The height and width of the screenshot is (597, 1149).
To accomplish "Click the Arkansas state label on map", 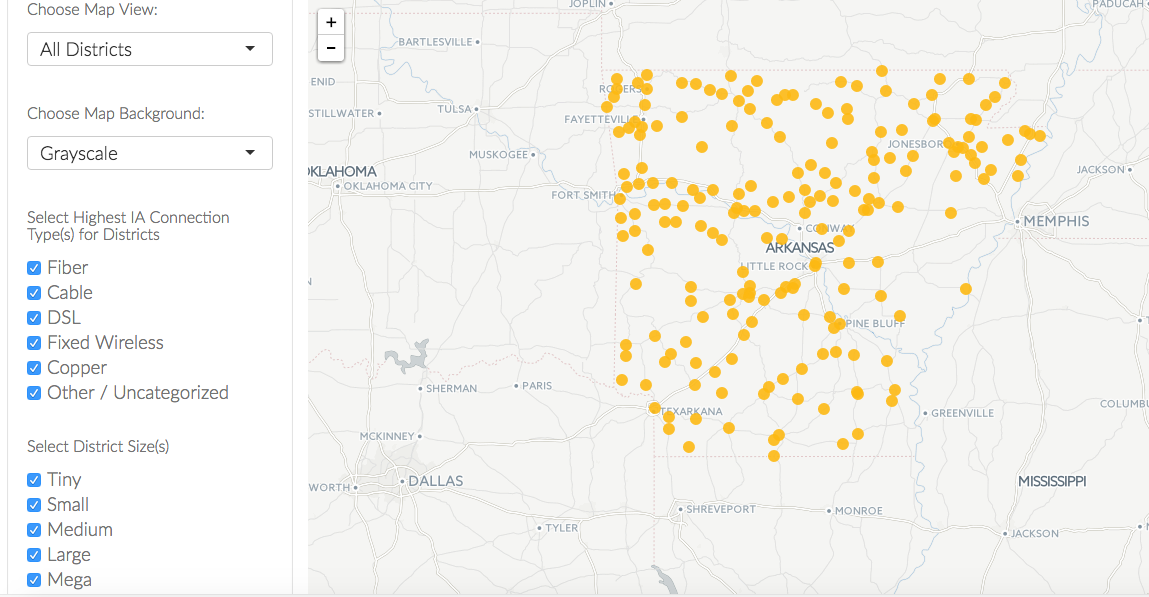I will [799, 248].
